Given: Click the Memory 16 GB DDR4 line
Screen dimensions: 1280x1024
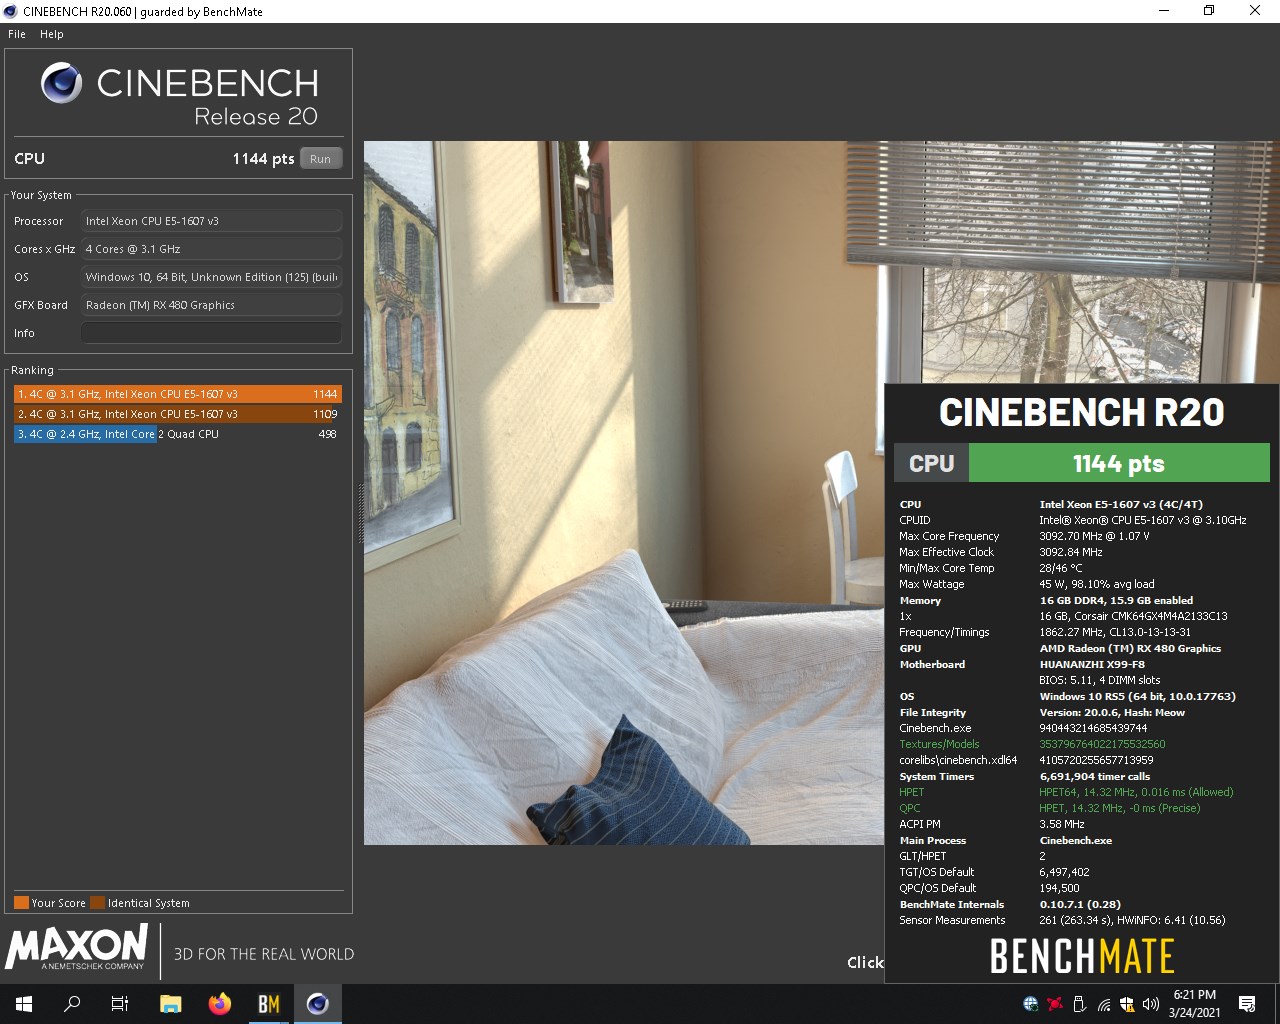Looking at the screenshot, I should pos(1046,600).
